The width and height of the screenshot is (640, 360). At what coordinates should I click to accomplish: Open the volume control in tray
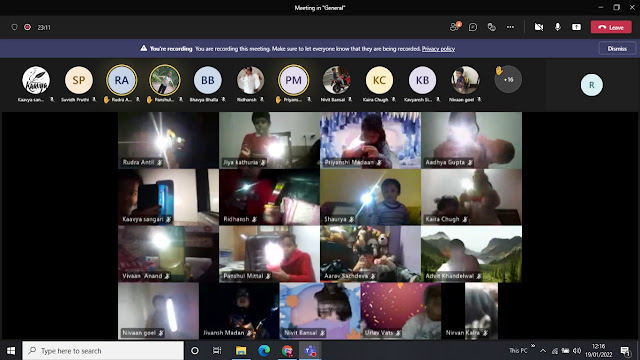pyautogui.click(x=577, y=351)
